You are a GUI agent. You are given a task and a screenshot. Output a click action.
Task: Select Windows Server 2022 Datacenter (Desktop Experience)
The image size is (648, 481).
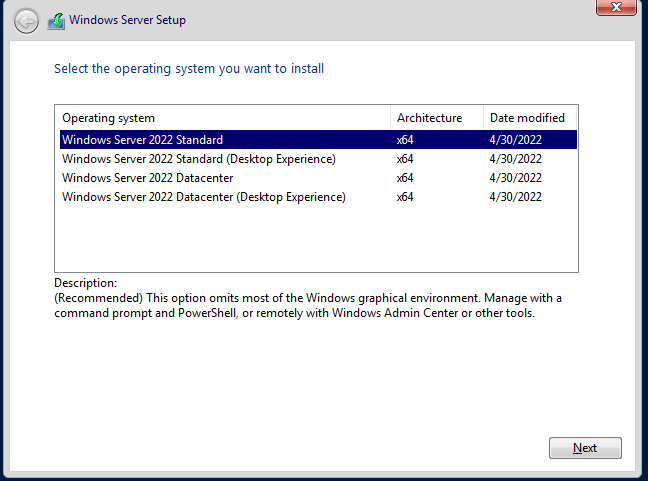[x=203, y=197]
